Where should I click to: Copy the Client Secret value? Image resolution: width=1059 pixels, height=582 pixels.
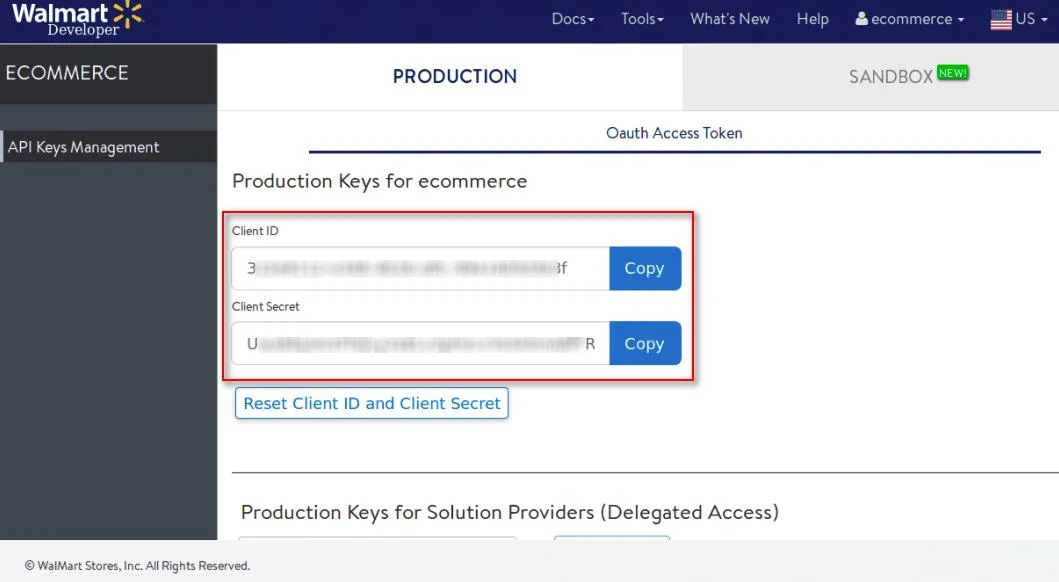tap(645, 343)
